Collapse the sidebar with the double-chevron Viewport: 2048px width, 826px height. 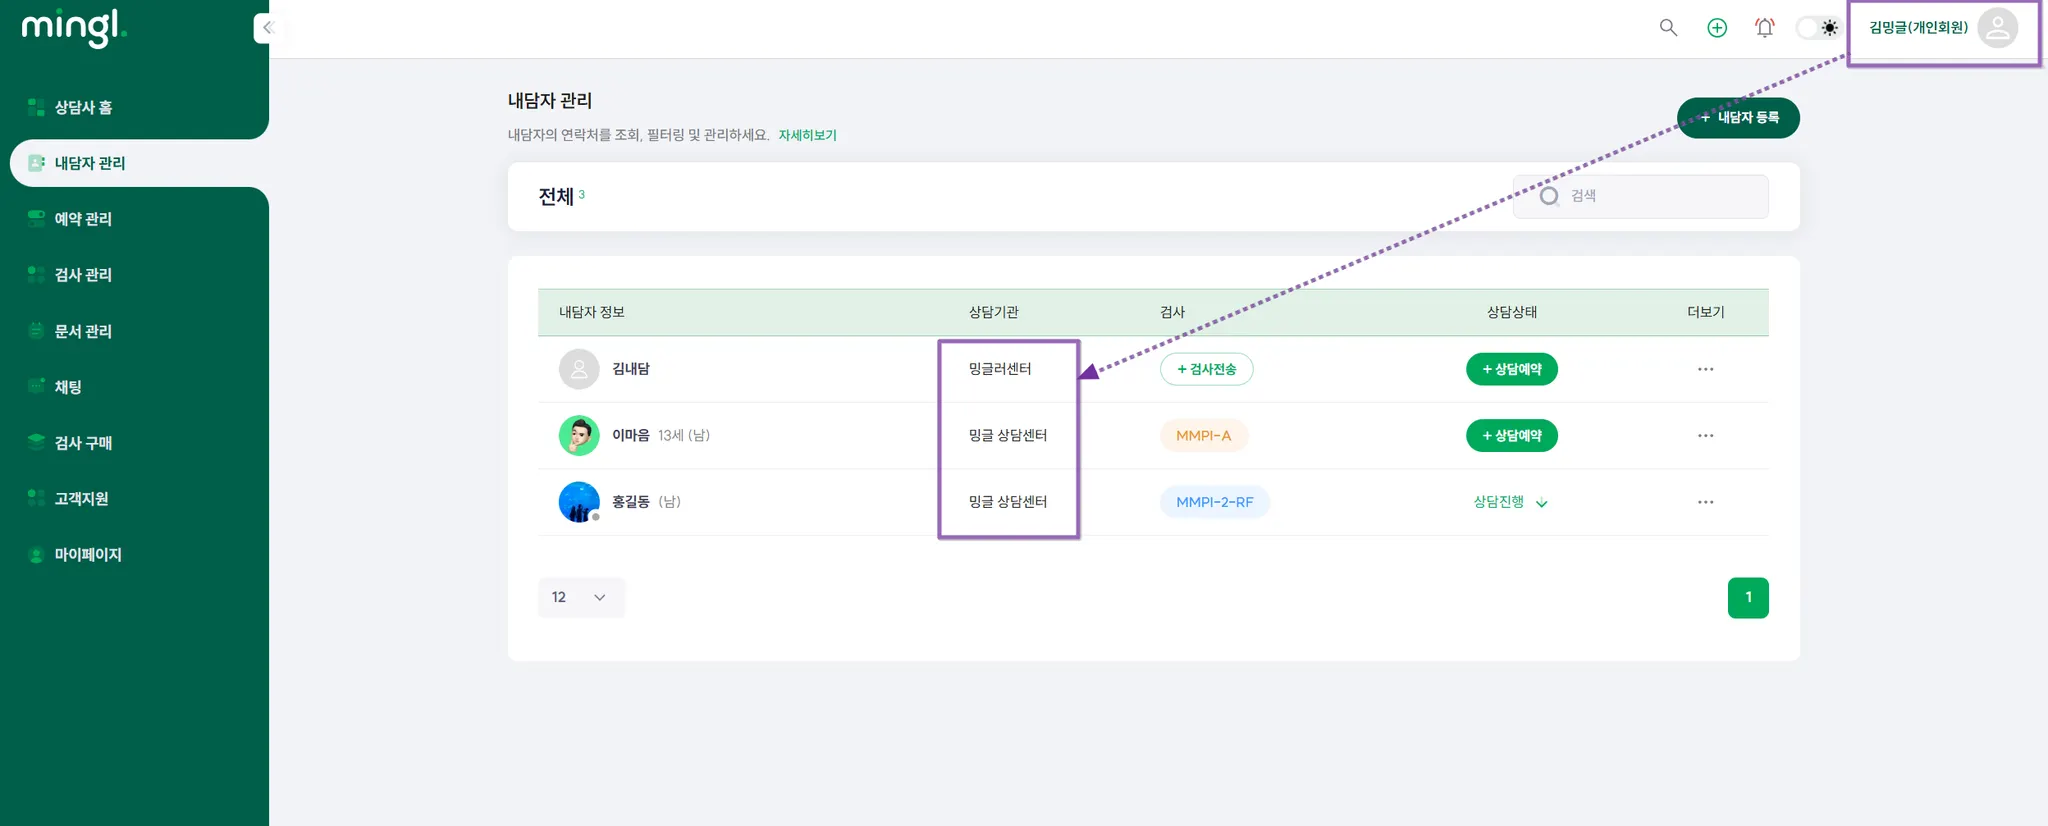[x=267, y=28]
